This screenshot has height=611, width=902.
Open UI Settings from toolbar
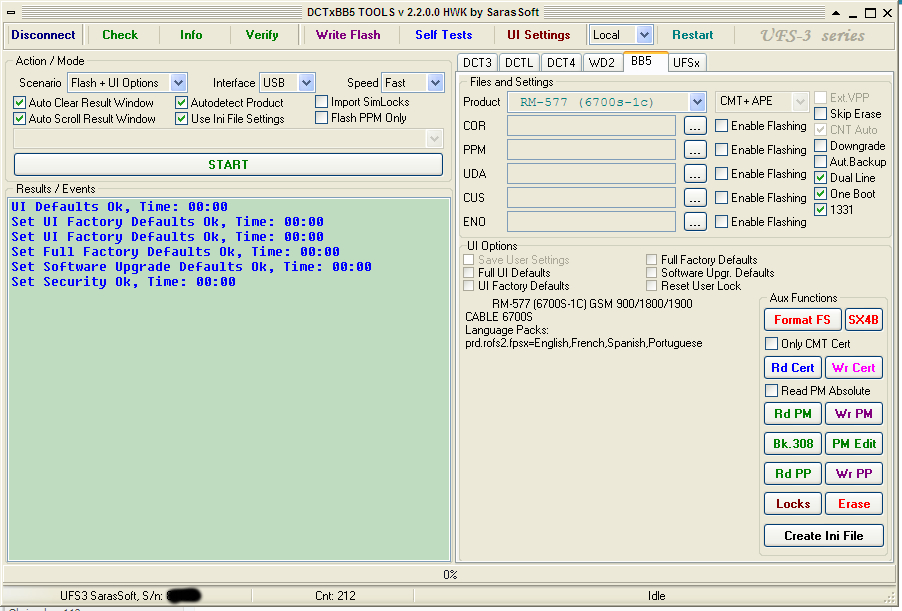(x=538, y=35)
